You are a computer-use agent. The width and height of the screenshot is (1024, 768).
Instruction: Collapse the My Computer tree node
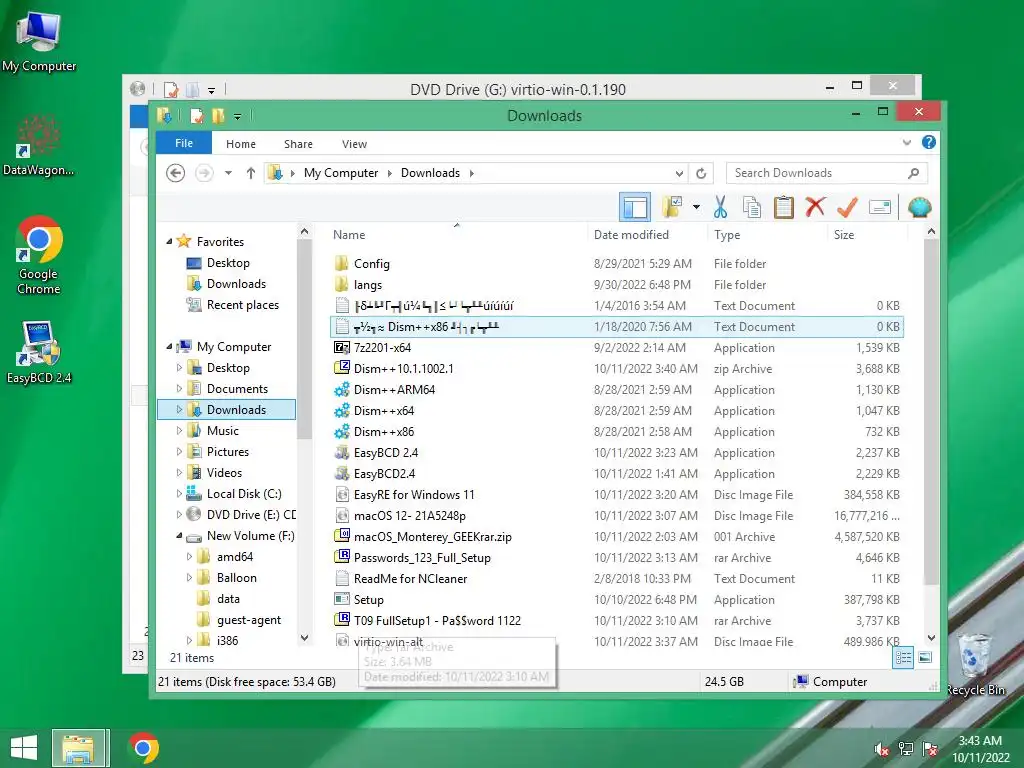pyautogui.click(x=169, y=347)
